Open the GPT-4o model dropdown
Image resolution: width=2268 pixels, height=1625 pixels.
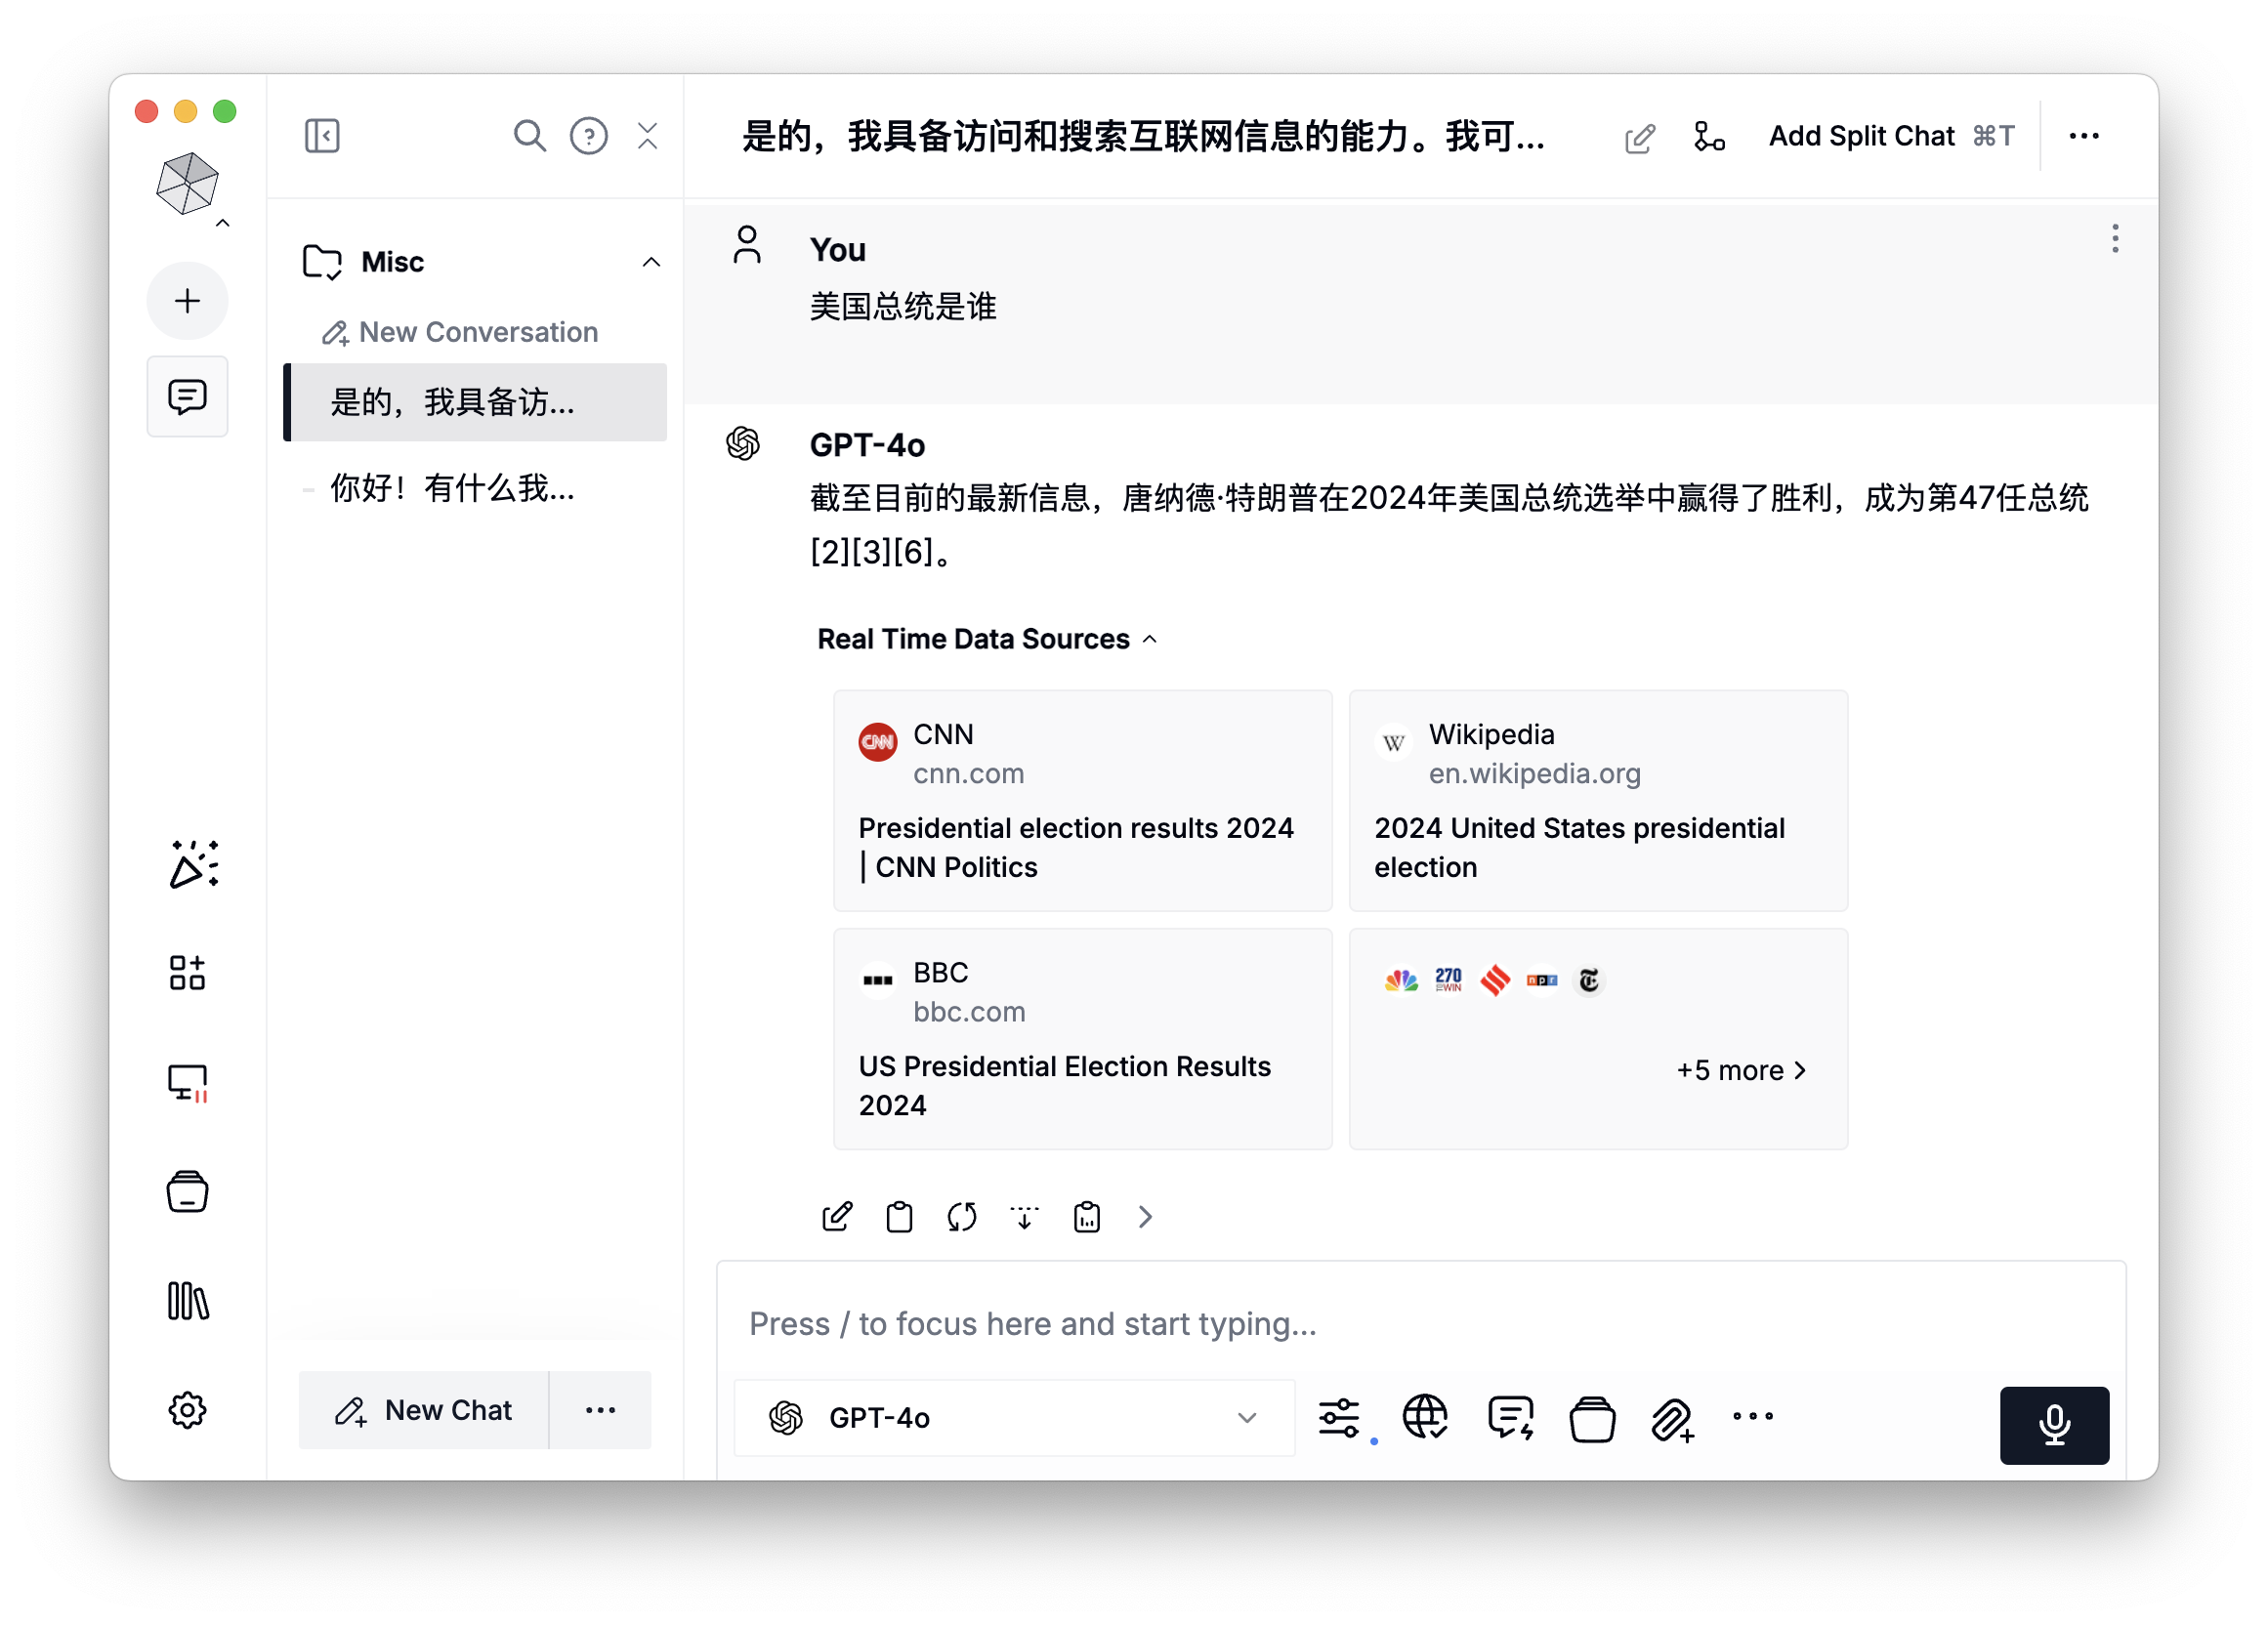point(1014,1416)
